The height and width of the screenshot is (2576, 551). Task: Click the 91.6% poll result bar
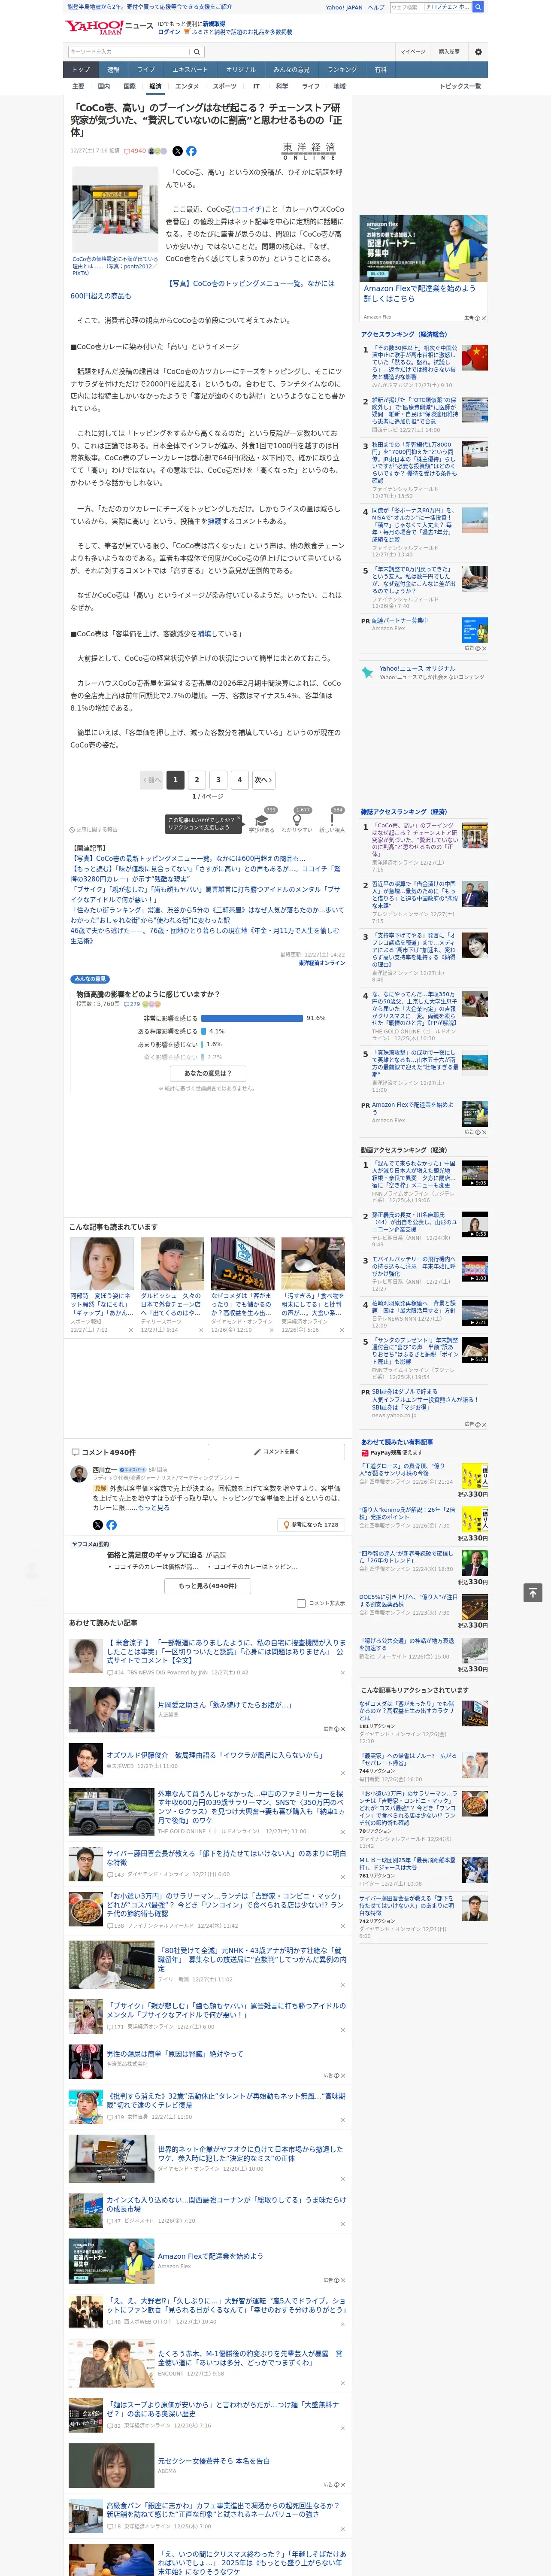252,1018
